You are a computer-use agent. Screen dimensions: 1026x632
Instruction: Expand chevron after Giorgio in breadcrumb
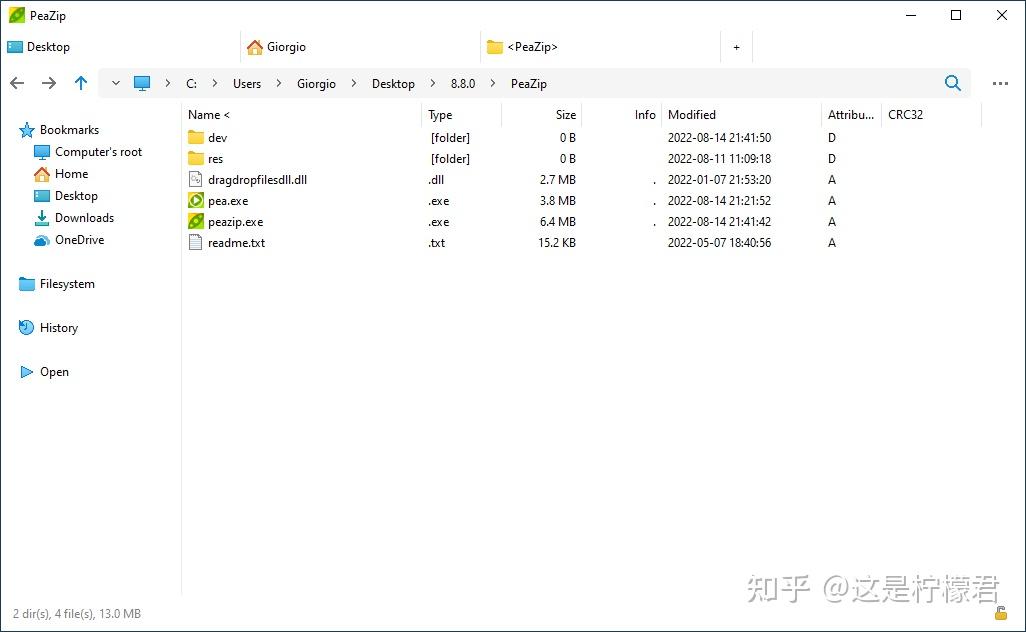tap(354, 83)
